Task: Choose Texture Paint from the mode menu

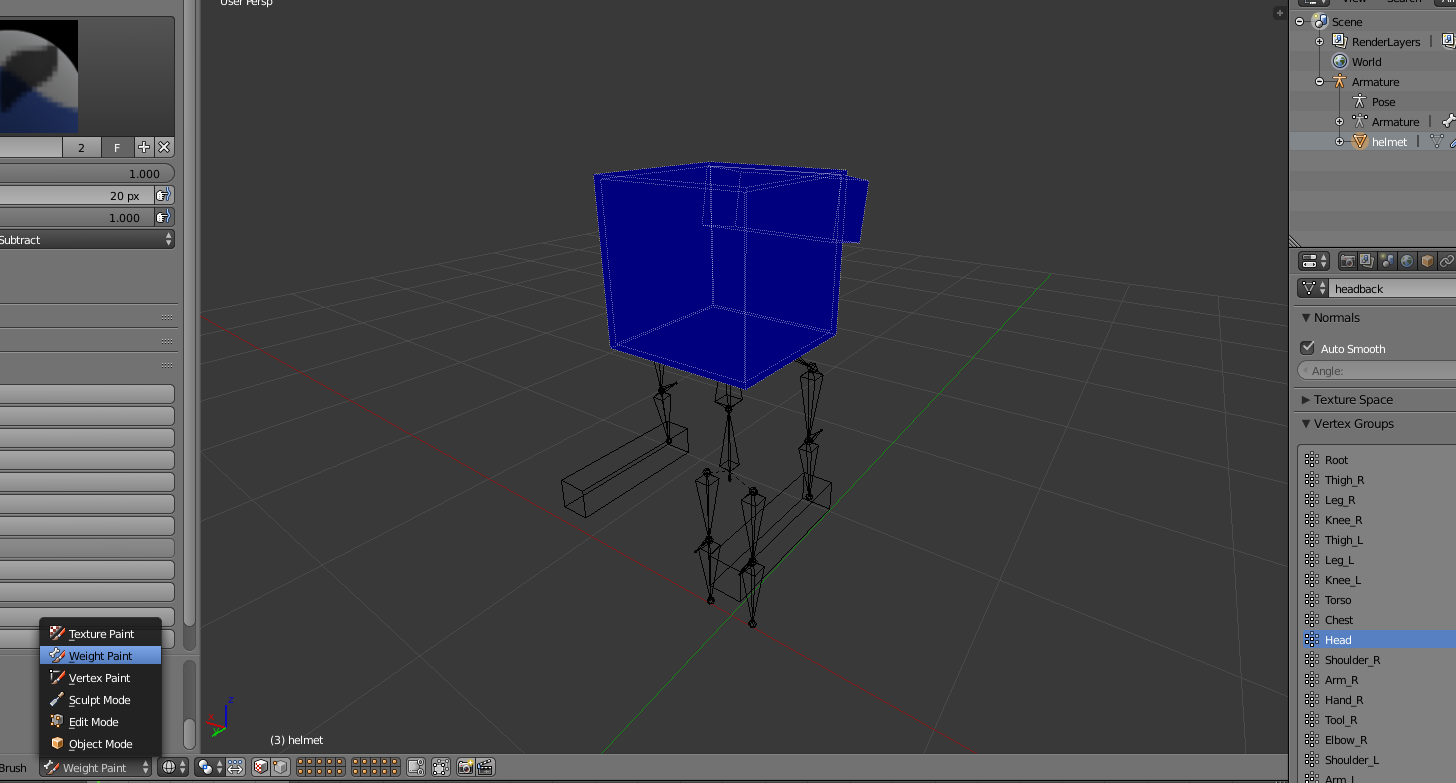Action: tap(100, 634)
